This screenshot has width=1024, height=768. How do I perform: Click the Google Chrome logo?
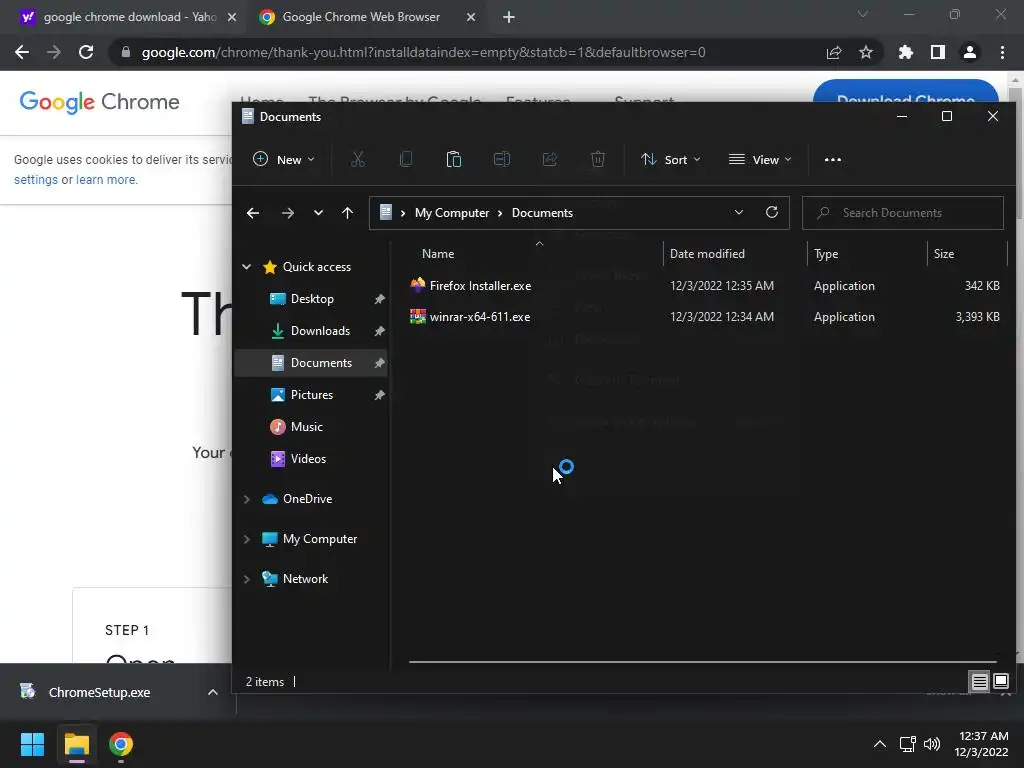pyautogui.click(x=99, y=102)
